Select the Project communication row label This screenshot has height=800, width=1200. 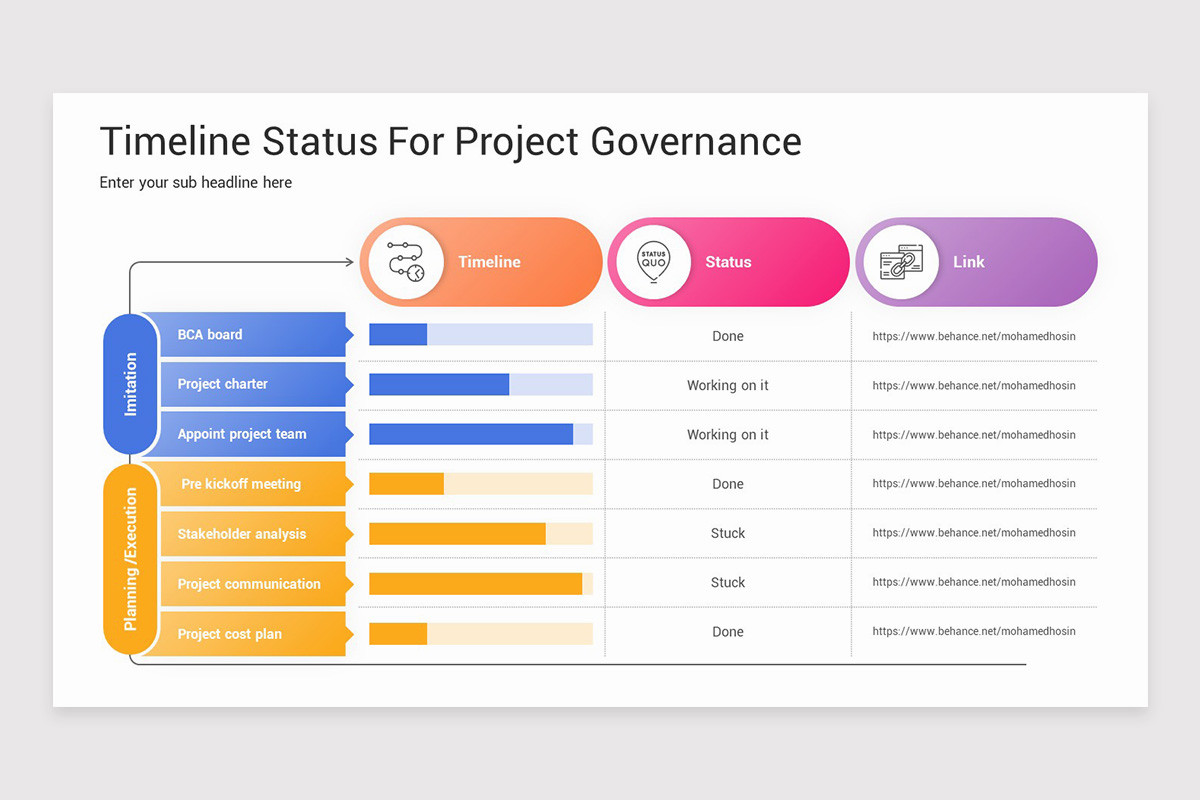(x=248, y=584)
